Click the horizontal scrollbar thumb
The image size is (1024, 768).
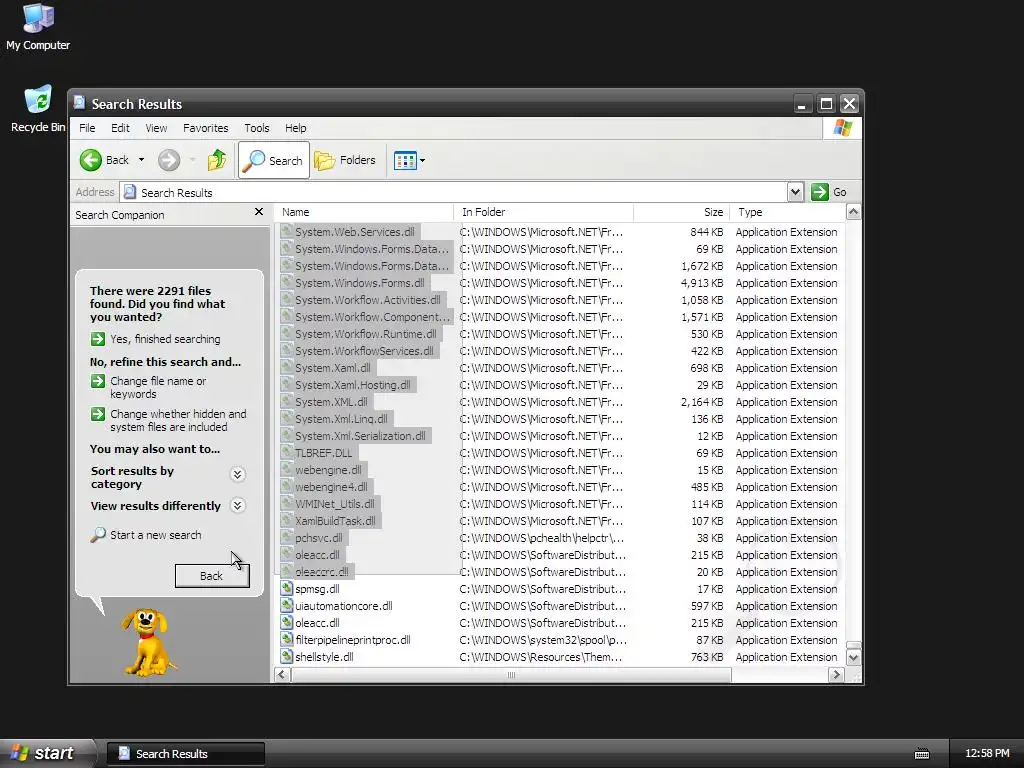pyautogui.click(x=511, y=675)
